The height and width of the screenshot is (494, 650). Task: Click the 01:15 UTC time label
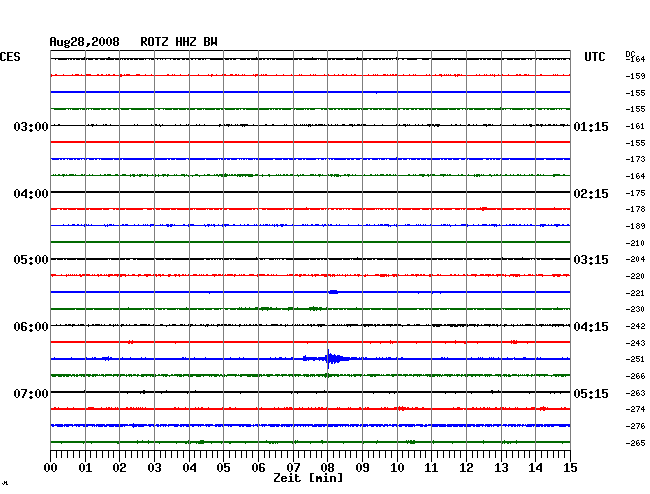click(591, 127)
